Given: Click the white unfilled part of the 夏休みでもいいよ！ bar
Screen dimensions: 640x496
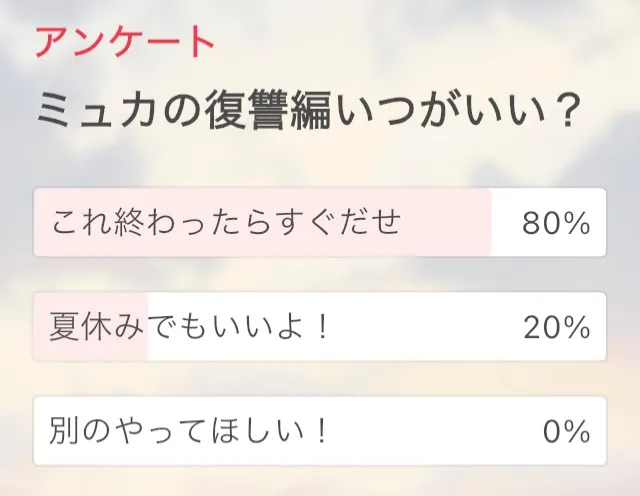Looking at the screenshot, I should [x=420, y=327].
